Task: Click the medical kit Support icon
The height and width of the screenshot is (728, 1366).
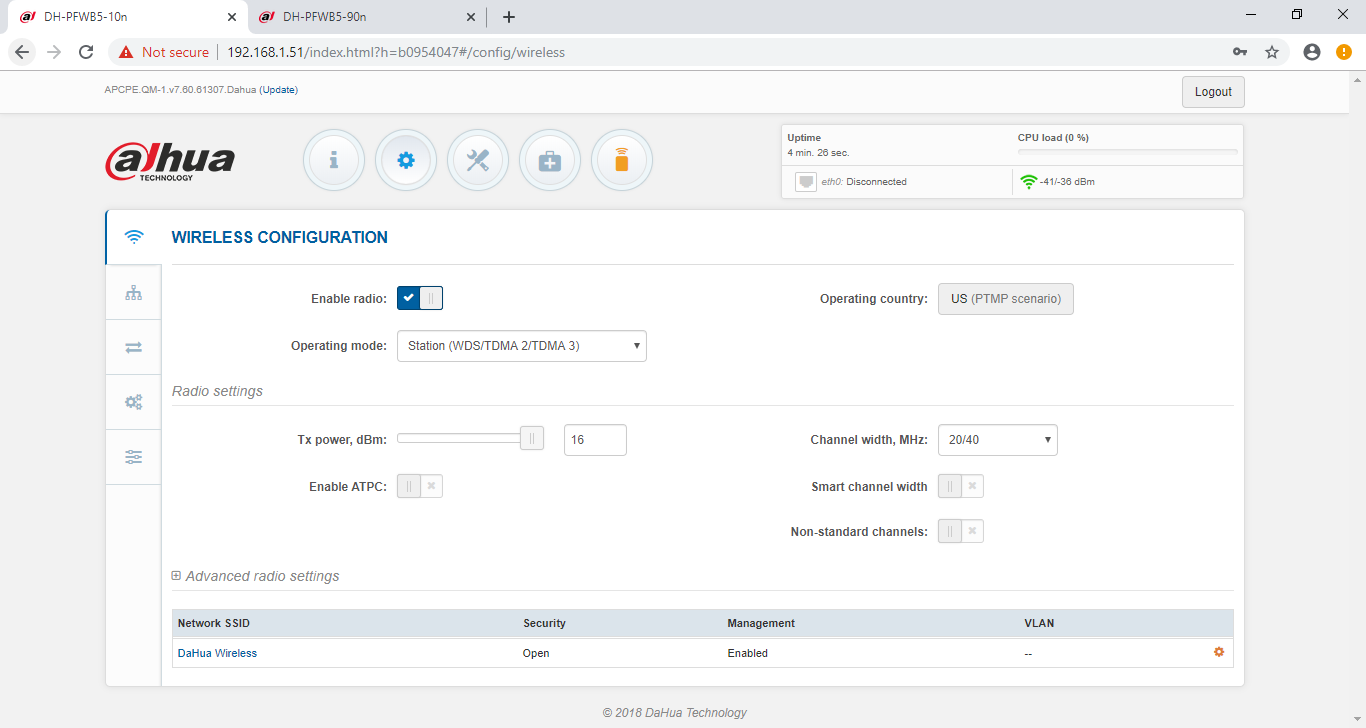Action: click(550, 160)
